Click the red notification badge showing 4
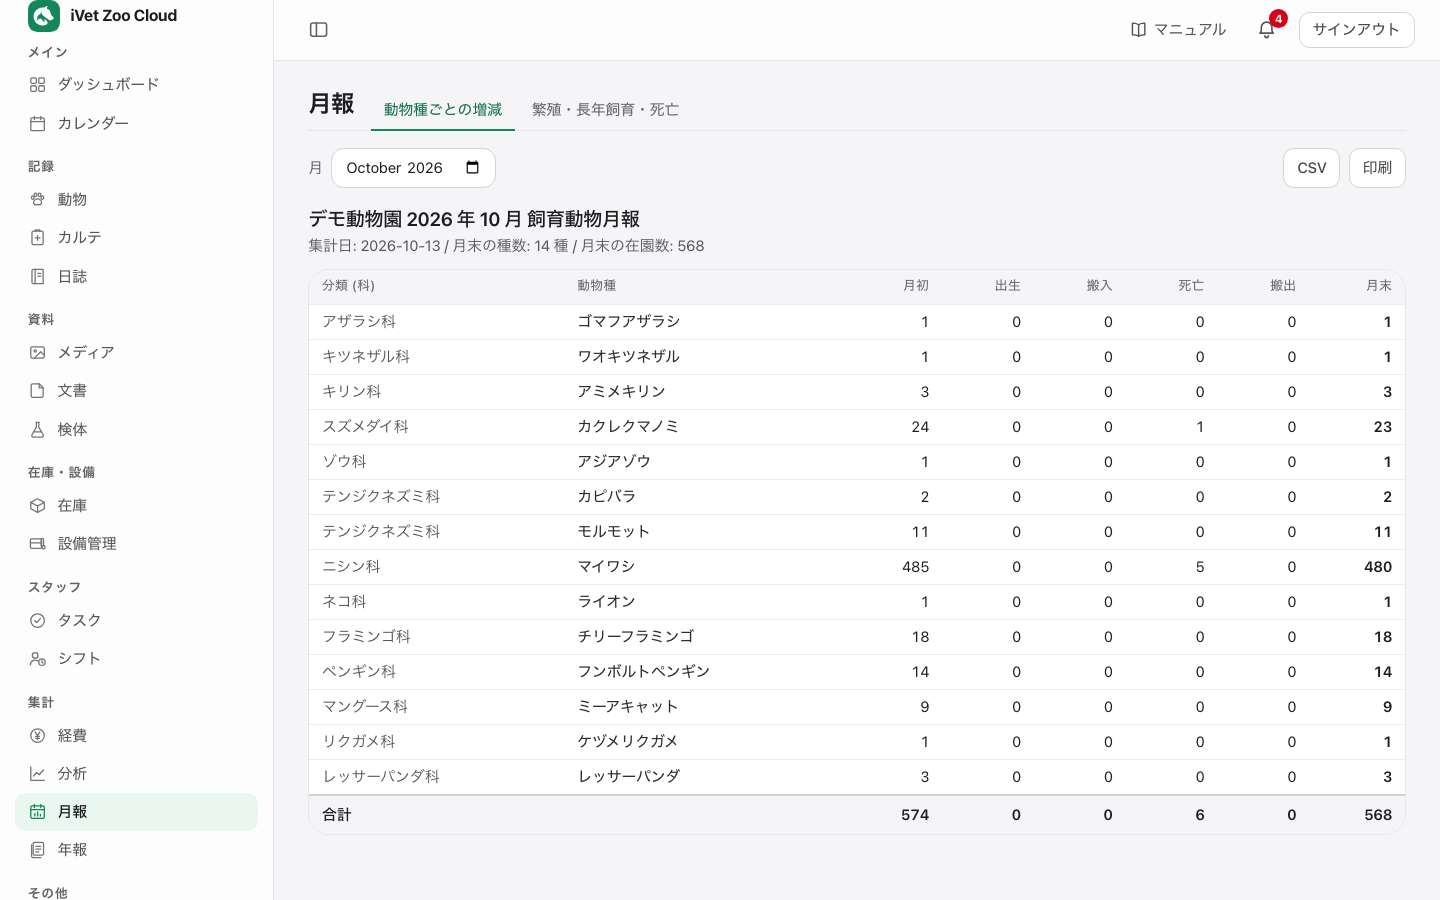This screenshot has height=900, width=1440. pos(1278,19)
